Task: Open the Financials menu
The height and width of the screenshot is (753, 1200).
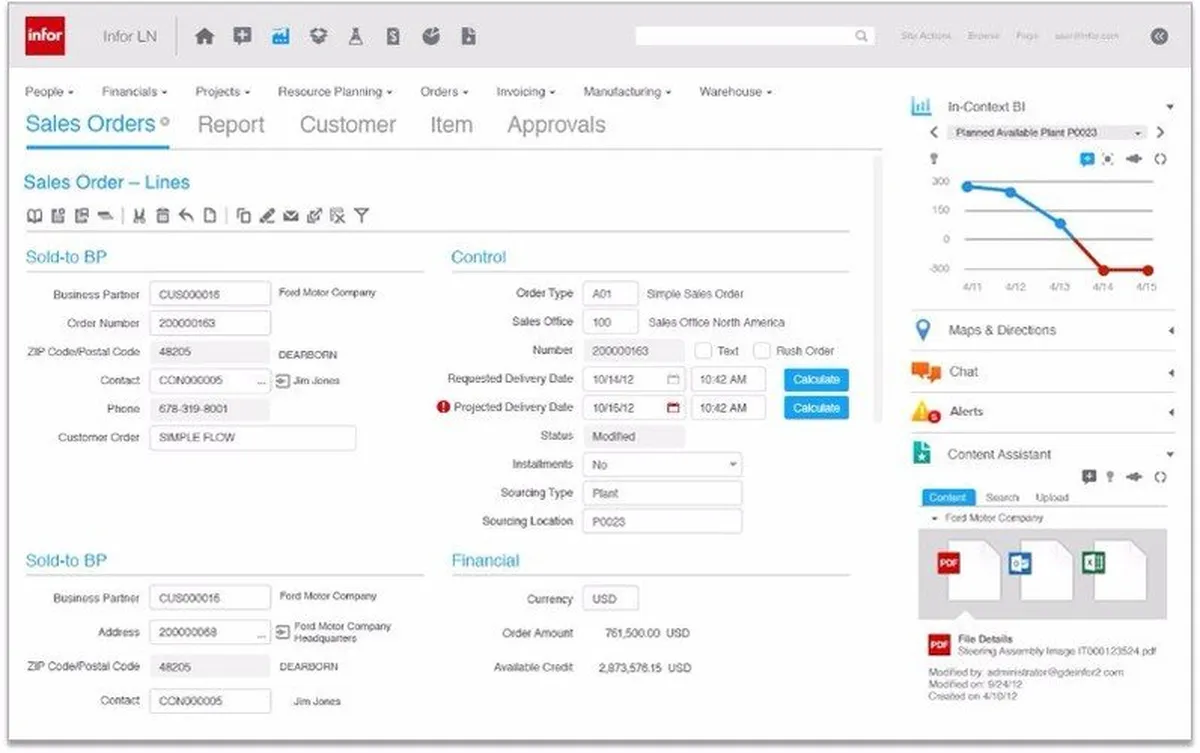Action: 134,92
